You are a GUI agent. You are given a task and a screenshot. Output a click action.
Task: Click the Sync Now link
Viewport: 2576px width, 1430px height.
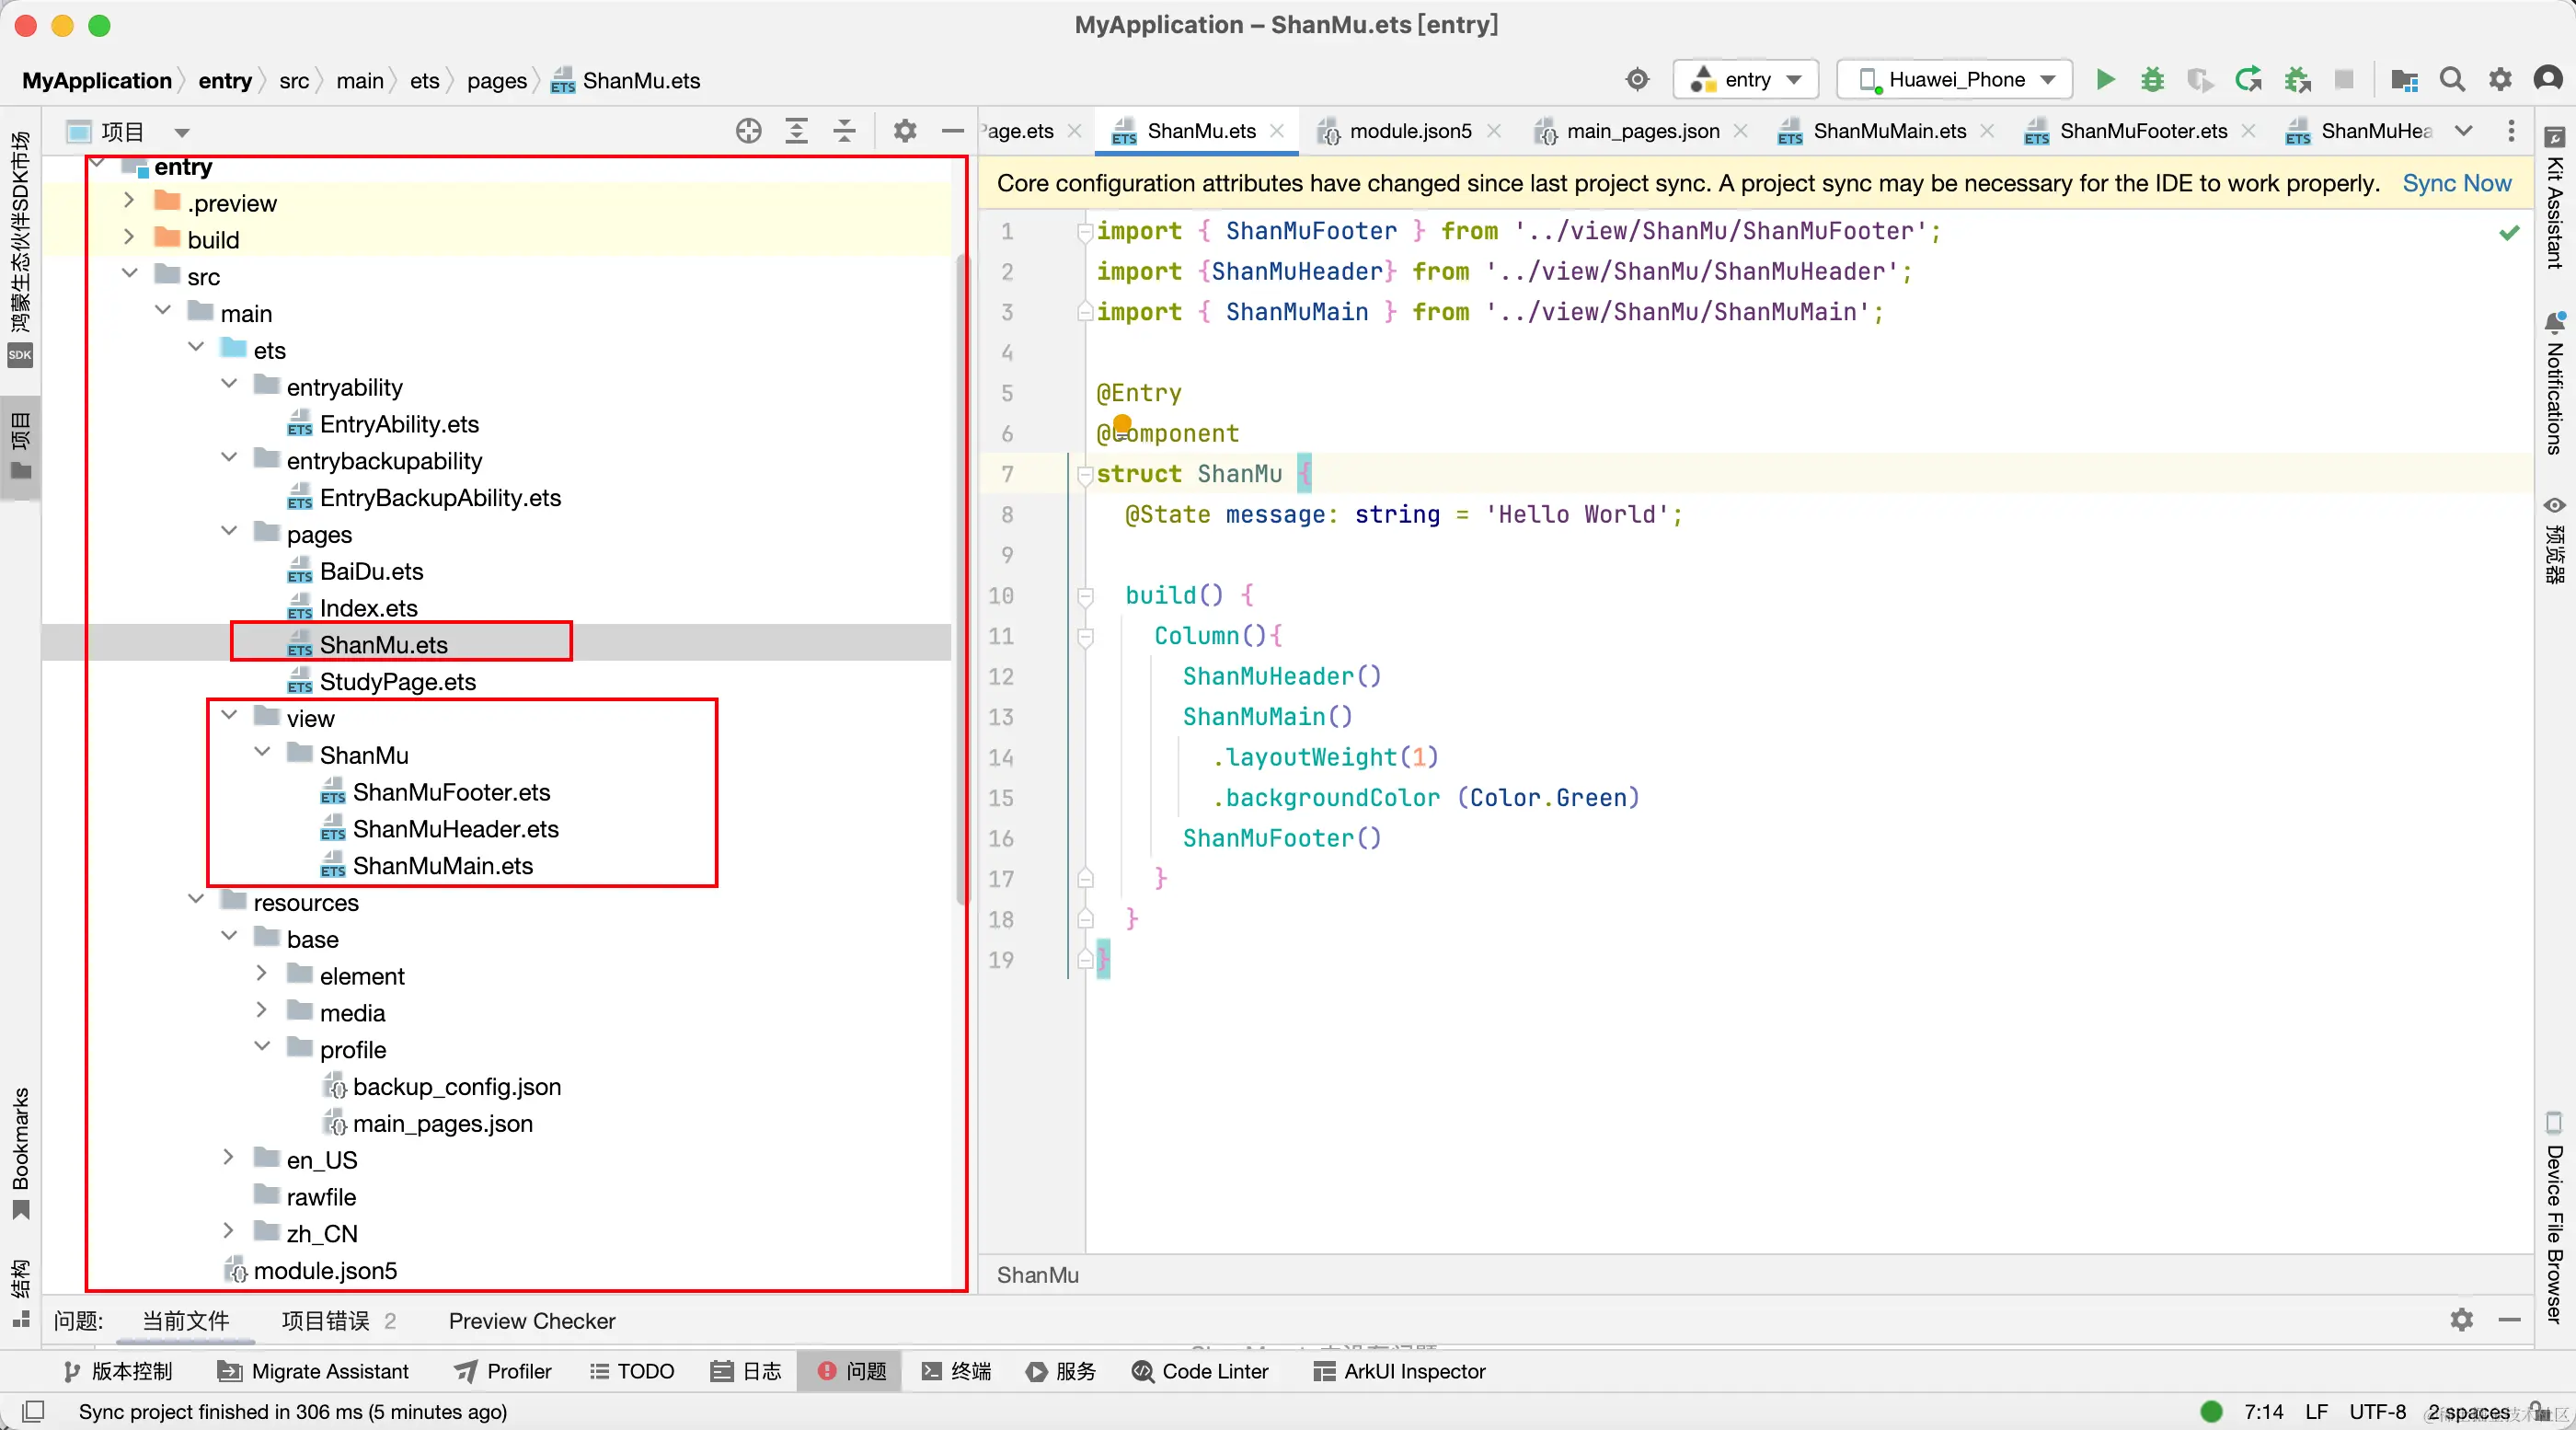pyautogui.click(x=2456, y=183)
